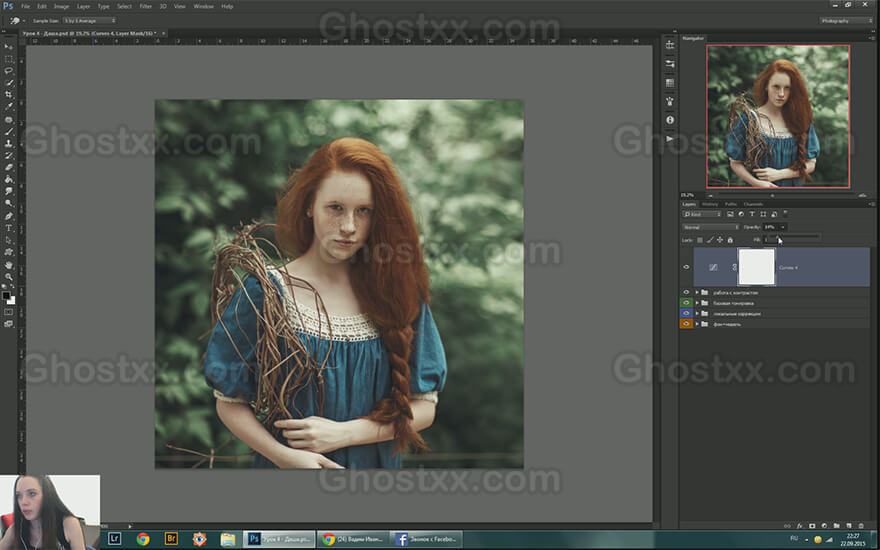The image size is (880, 550).
Task: Open the Image menu
Action: pyautogui.click(x=61, y=6)
